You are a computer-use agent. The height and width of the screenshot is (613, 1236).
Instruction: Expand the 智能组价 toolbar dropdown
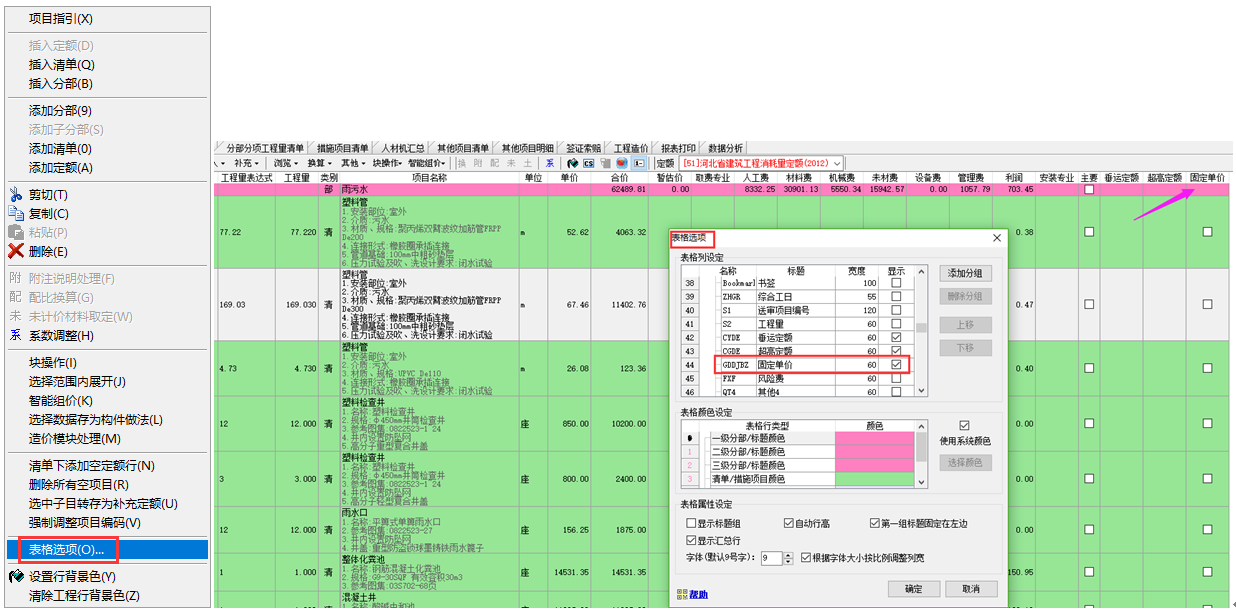tap(427, 163)
